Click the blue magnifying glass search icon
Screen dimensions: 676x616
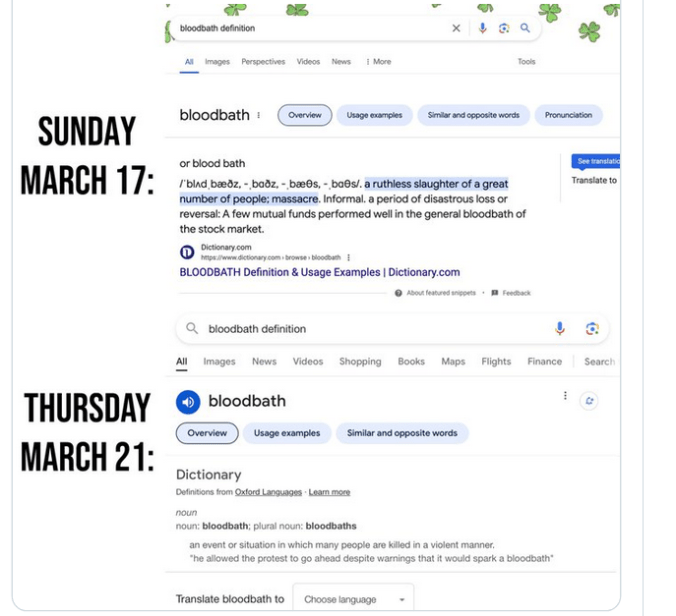tap(524, 28)
